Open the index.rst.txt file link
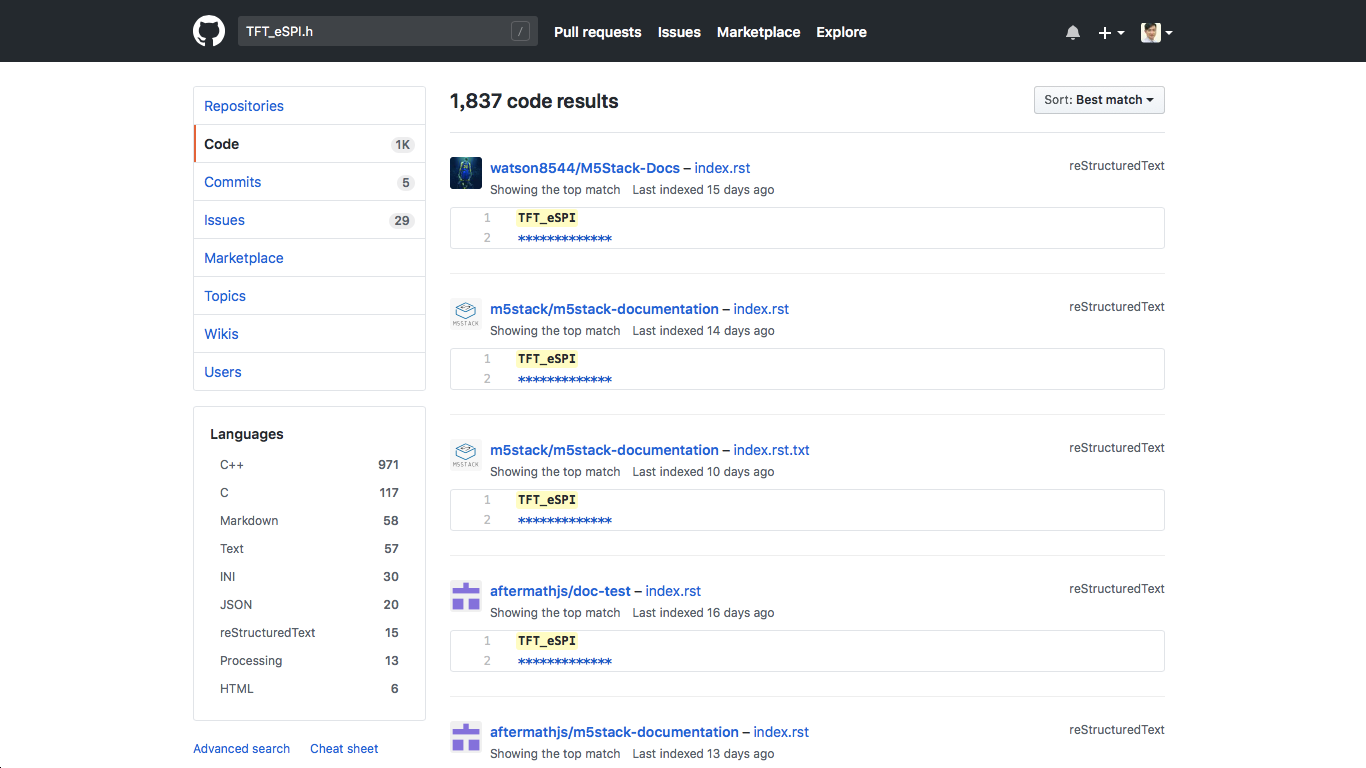This screenshot has width=1366, height=768. coord(771,450)
